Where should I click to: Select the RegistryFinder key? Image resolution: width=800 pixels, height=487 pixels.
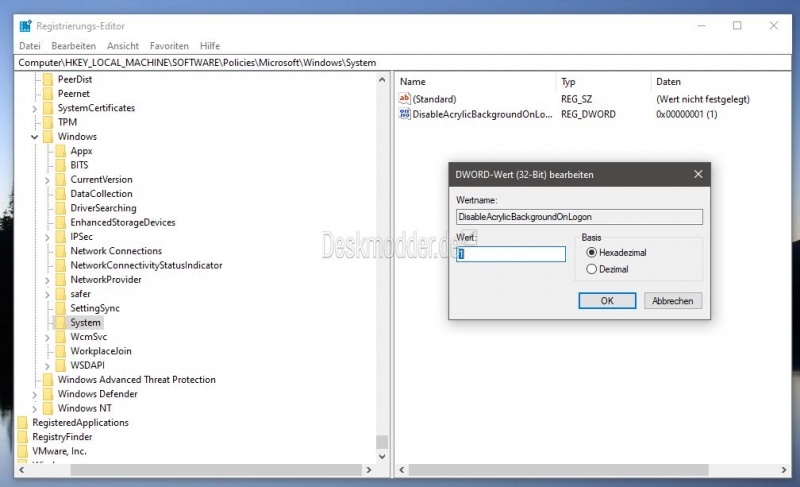[62, 437]
